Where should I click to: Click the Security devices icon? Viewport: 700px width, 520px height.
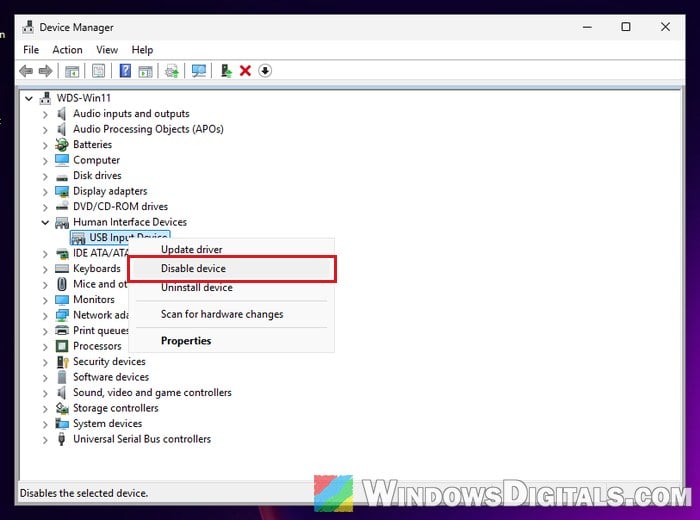pos(62,362)
